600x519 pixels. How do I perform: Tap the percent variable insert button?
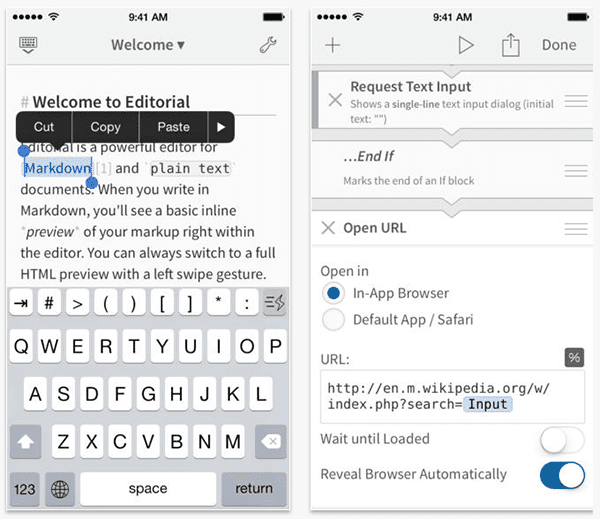(574, 358)
